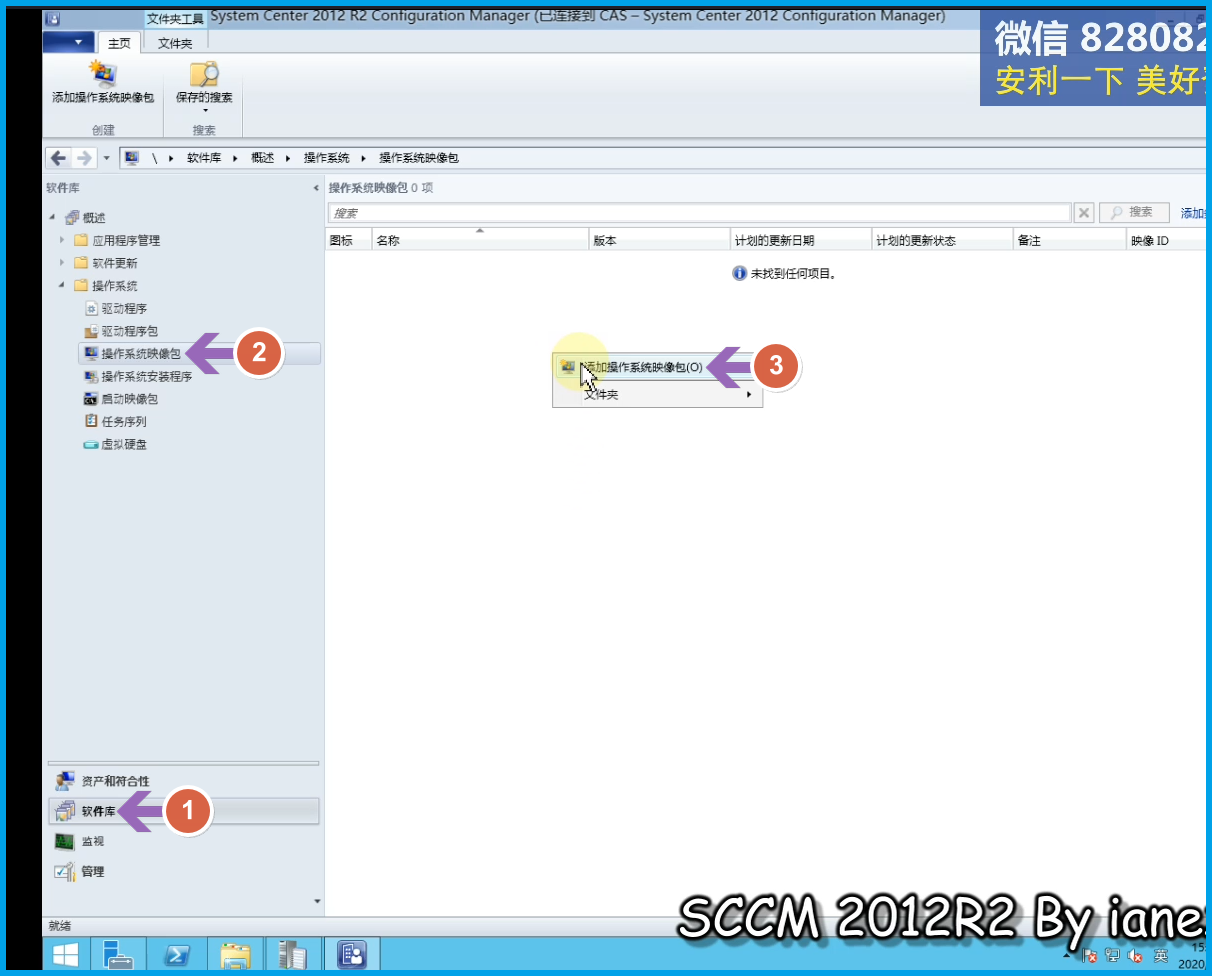Switch to Configuration Manager taskbar icon
1212x976 pixels.
[x=351, y=957]
